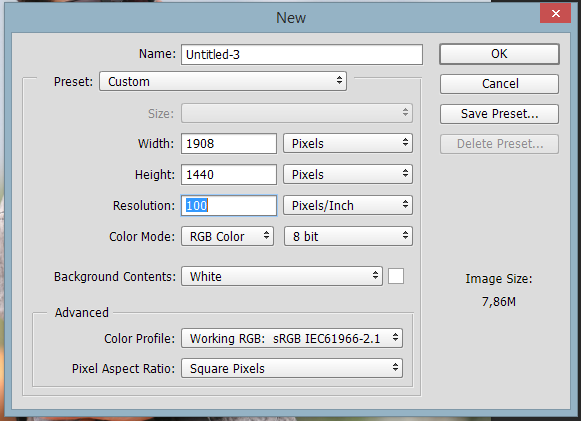This screenshot has width=581, height=421.
Task: Open Background Contents White dropdown
Action: click(282, 276)
